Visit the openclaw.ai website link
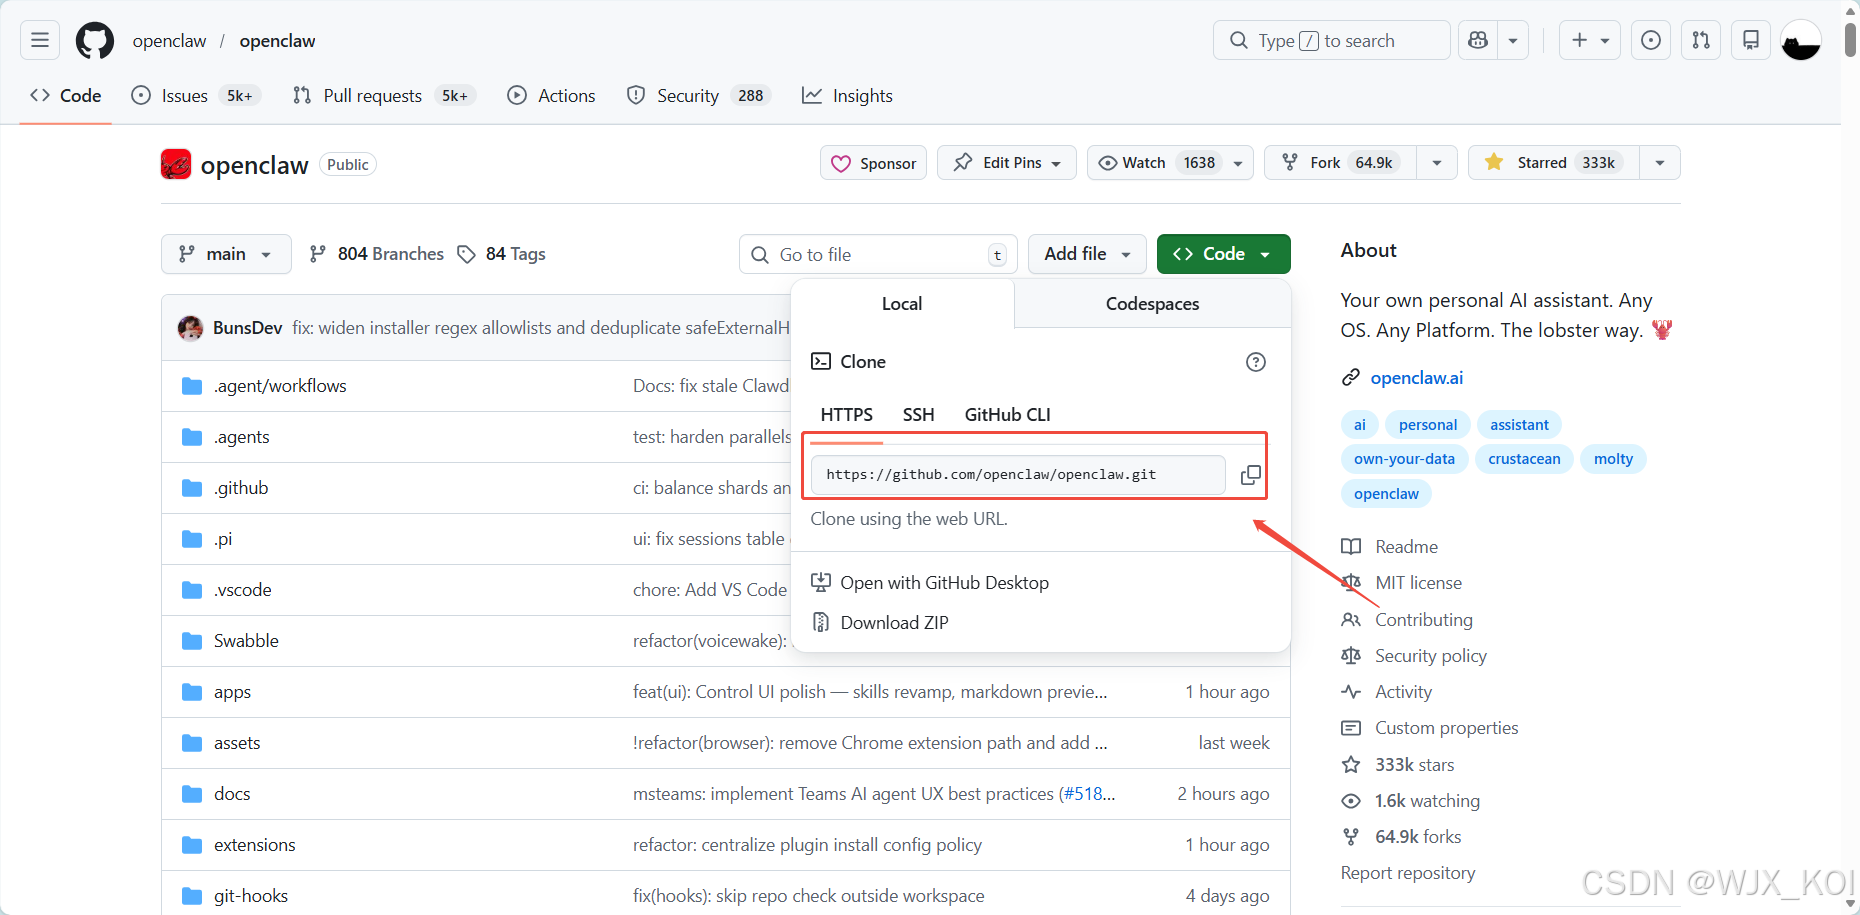This screenshot has height=915, width=1860. point(1416,378)
